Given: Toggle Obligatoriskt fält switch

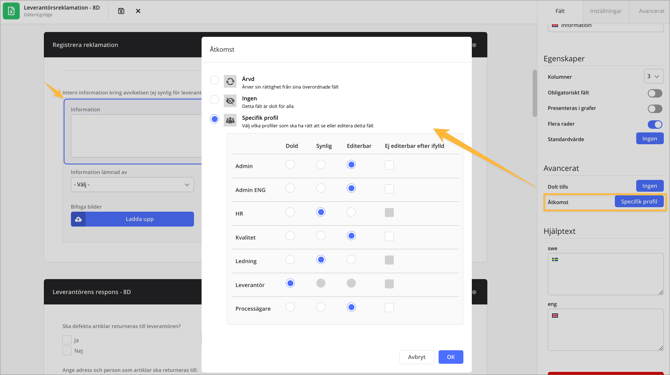Looking at the screenshot, I should 655,93.
